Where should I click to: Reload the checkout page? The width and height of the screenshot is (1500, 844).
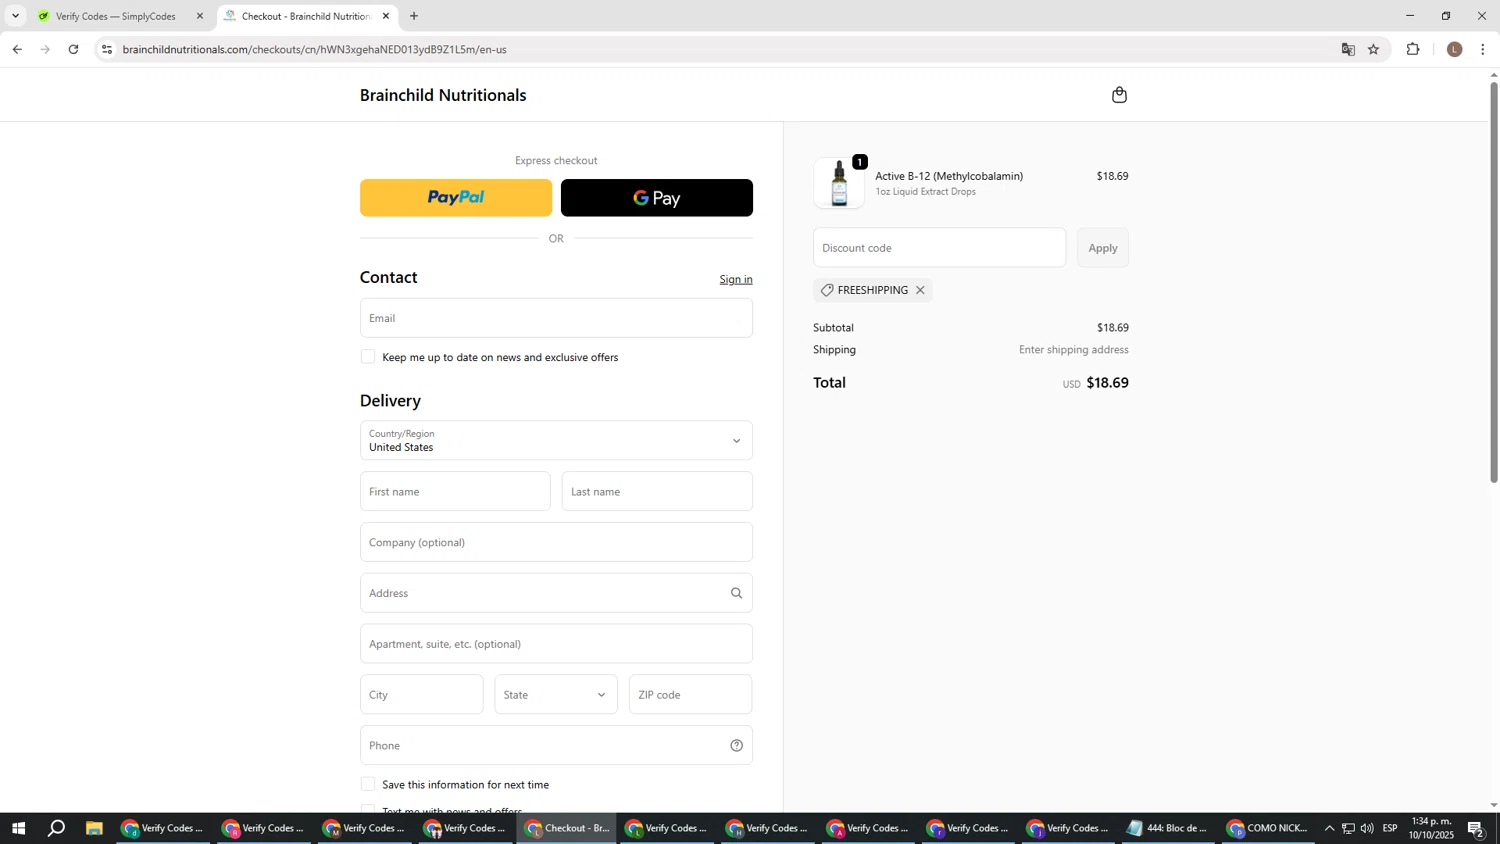[73, 49]
